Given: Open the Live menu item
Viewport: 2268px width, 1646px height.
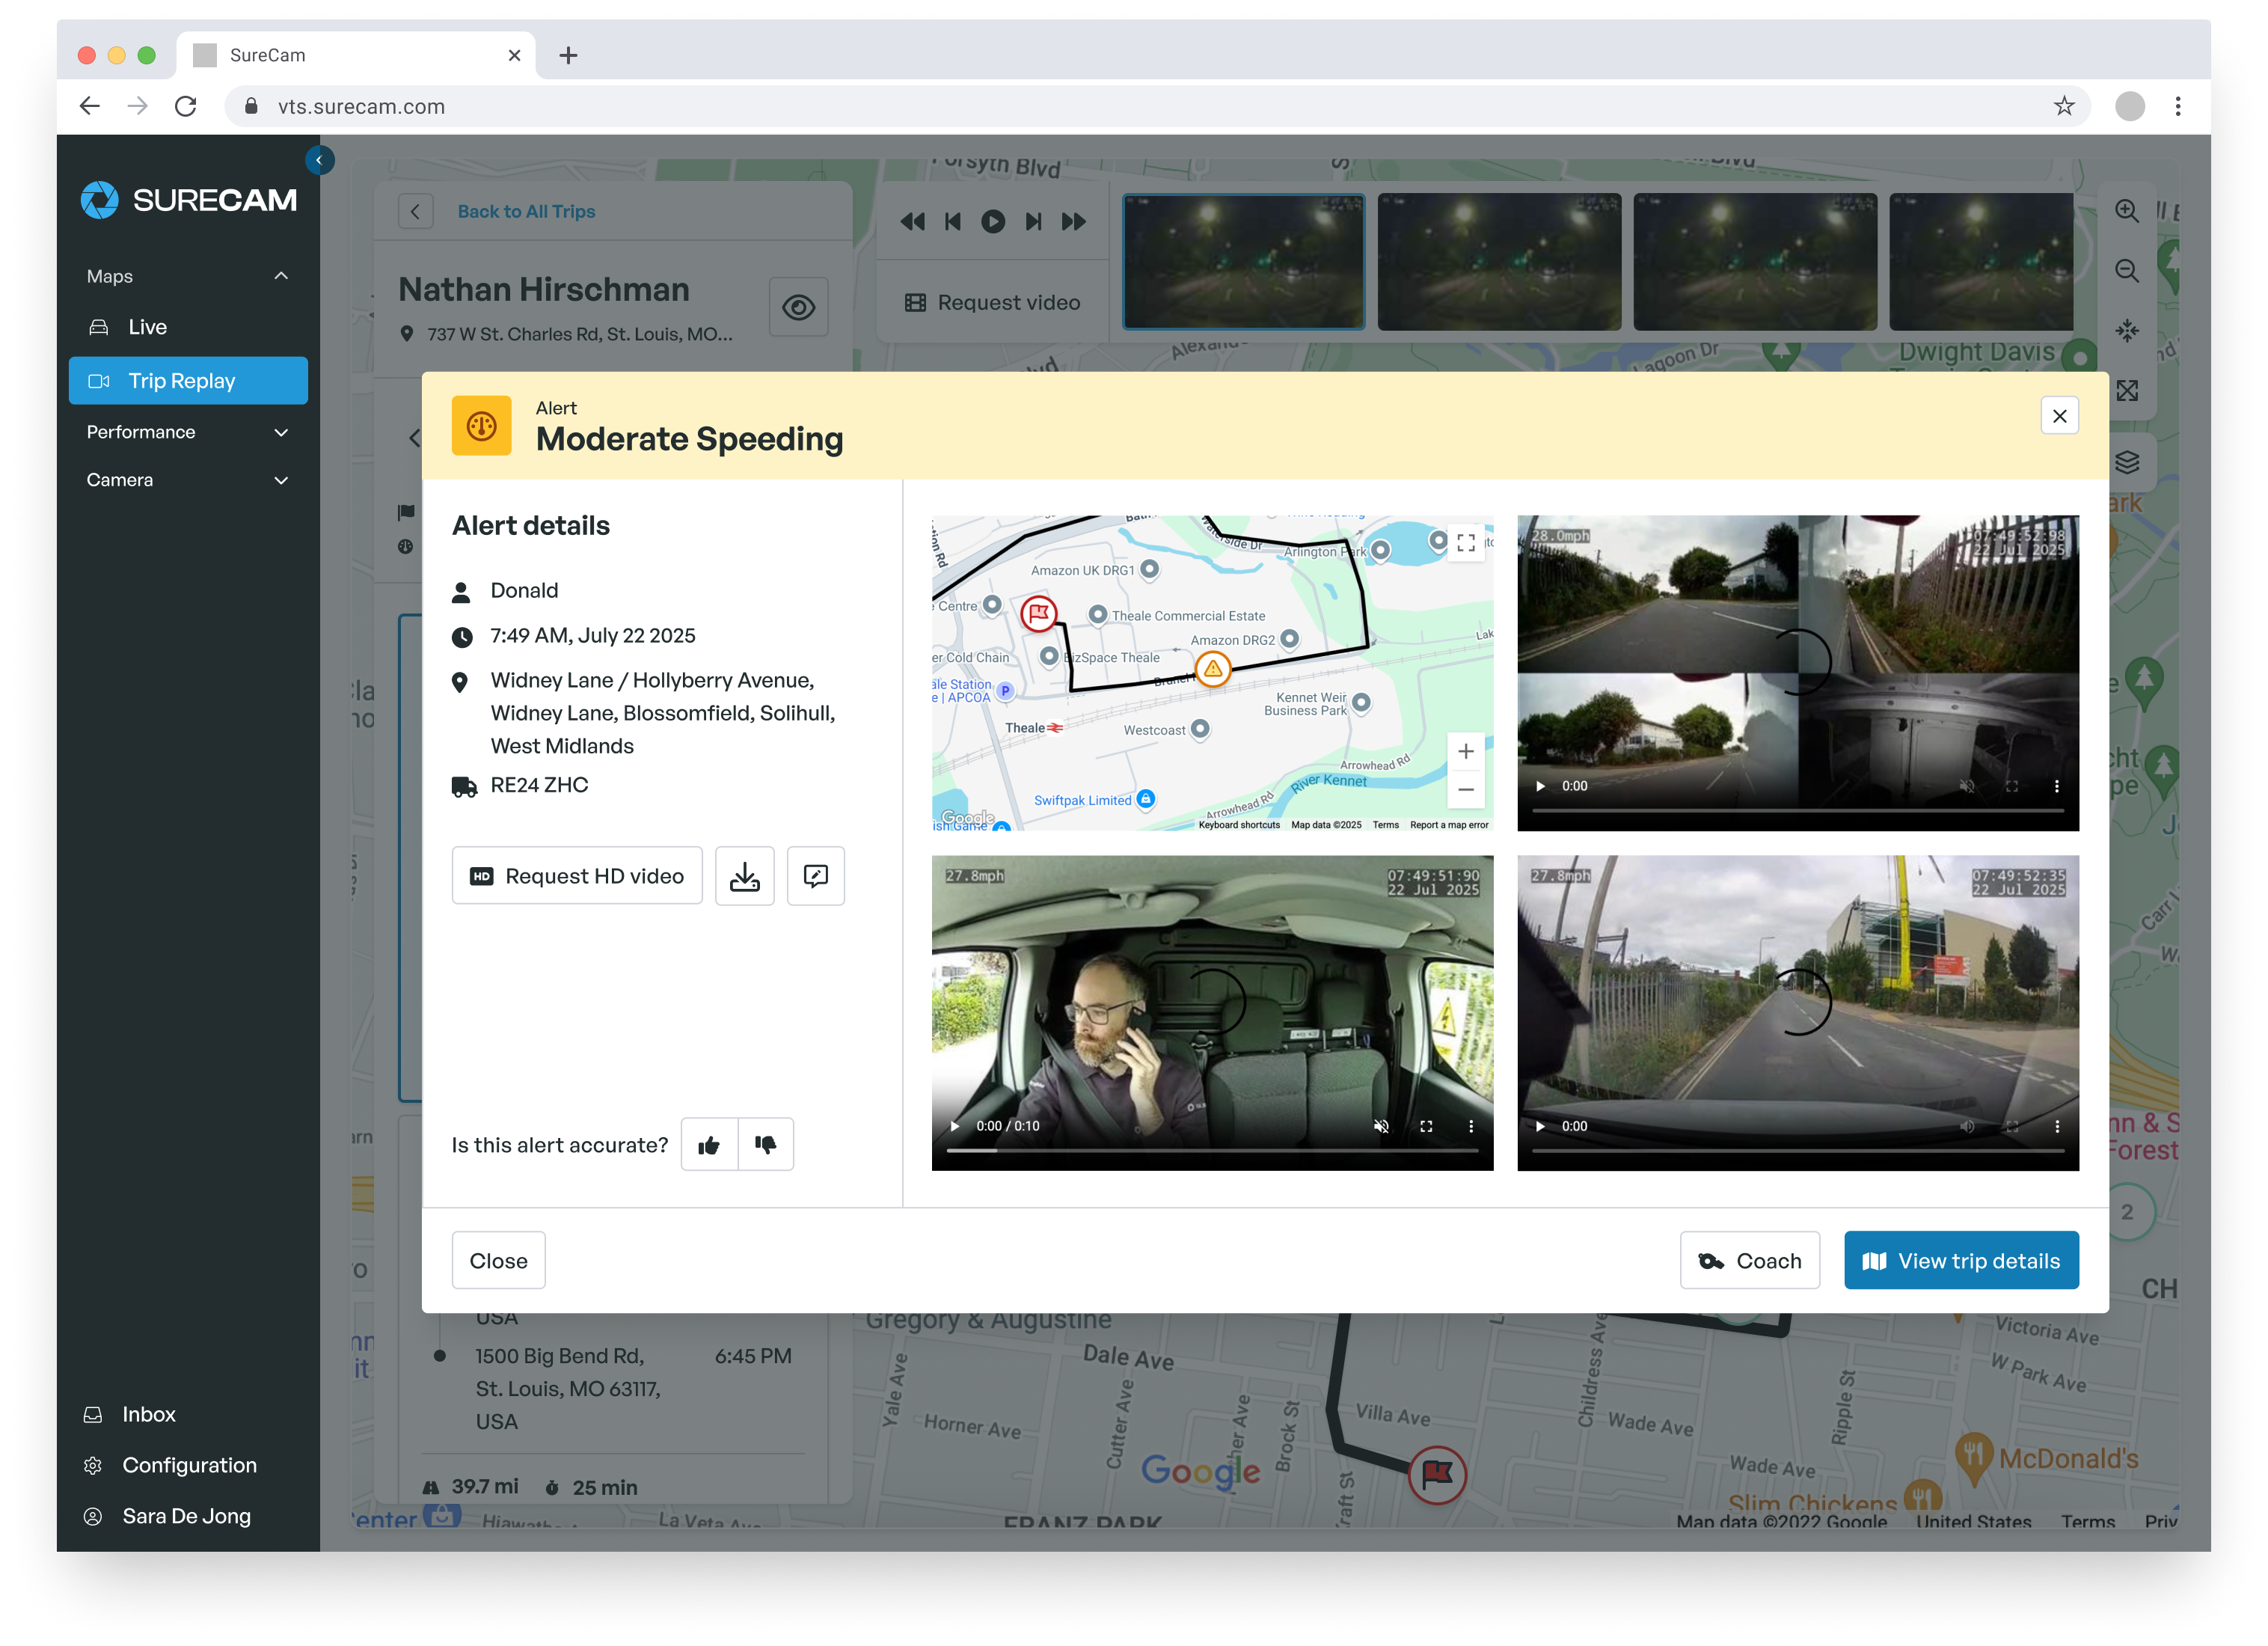Looking at the screenshot, I should tap(147, 327).
